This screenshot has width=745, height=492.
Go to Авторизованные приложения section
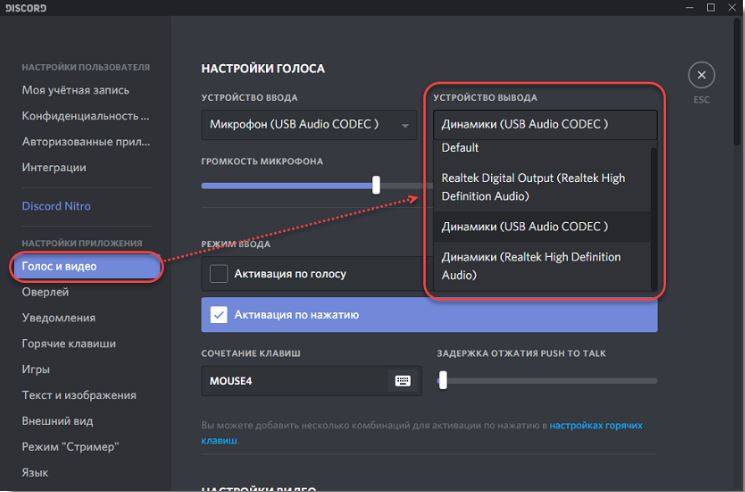[86, 142]
